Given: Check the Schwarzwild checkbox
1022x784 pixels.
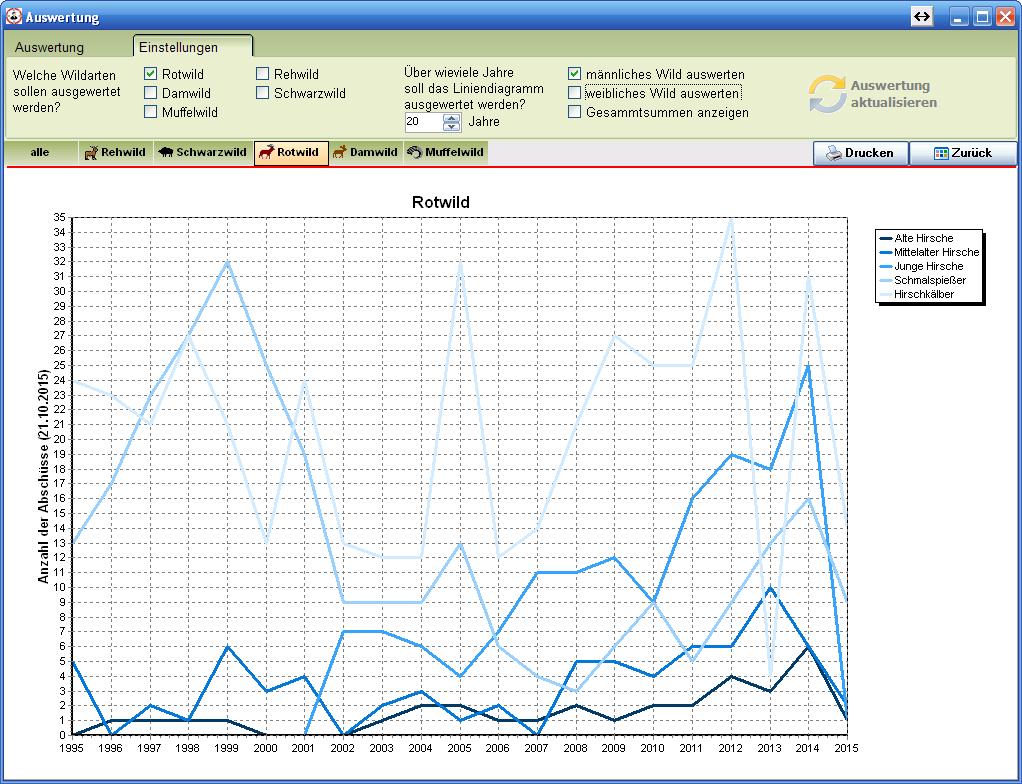Looking at the screenshot, I should [263, 93].
